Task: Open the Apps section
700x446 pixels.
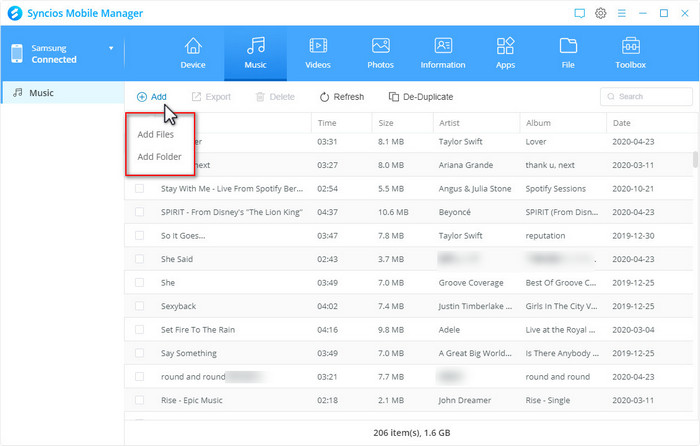Action: point(505,53)
